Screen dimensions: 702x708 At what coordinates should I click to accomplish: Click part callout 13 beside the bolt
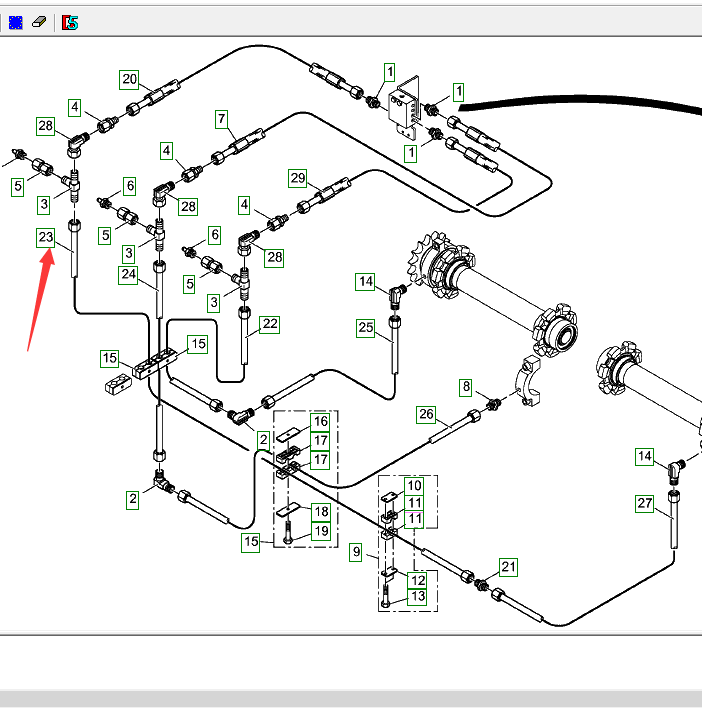pos(417,597)
